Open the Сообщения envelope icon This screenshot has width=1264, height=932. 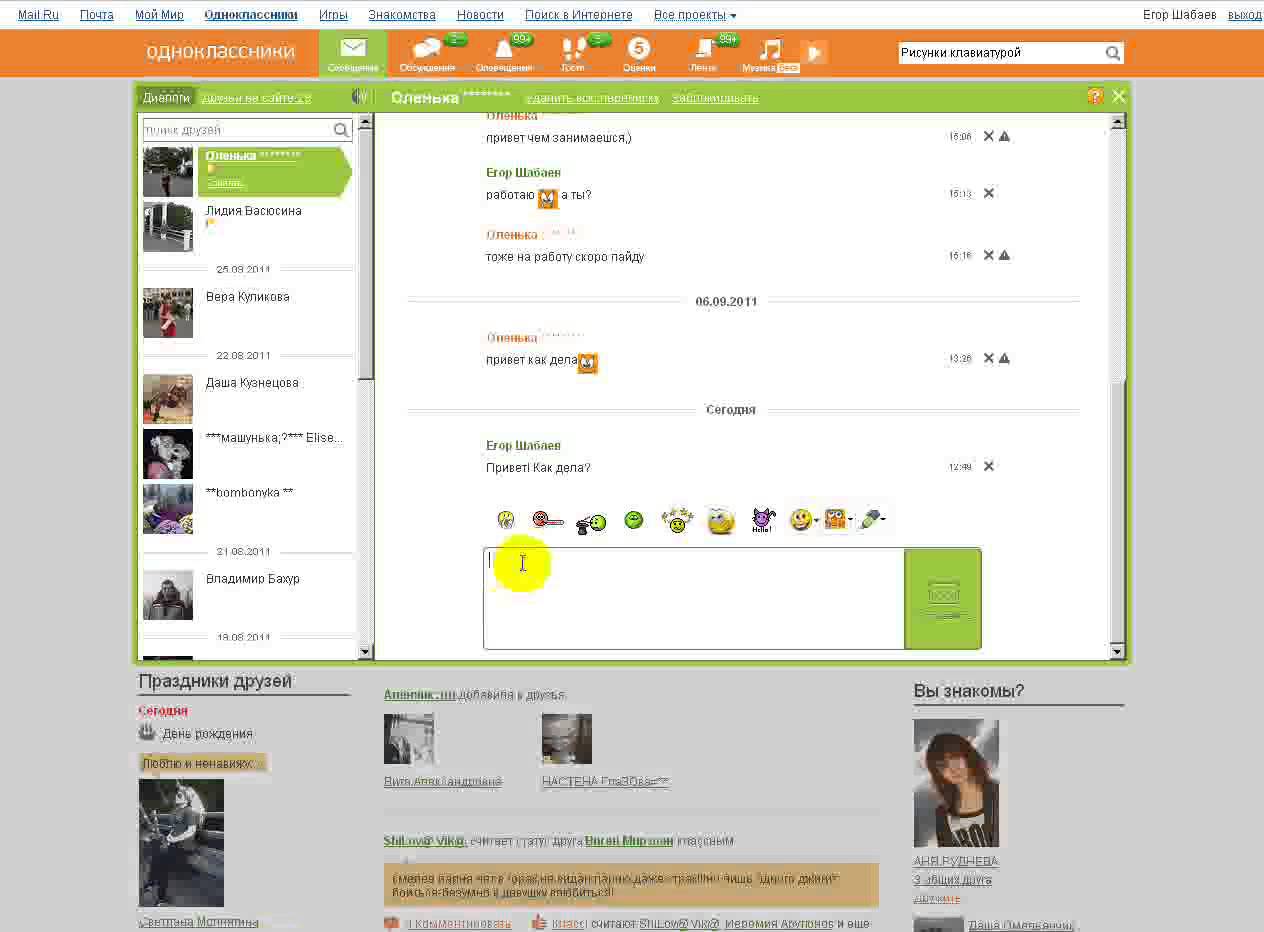[x=353, y=52]
